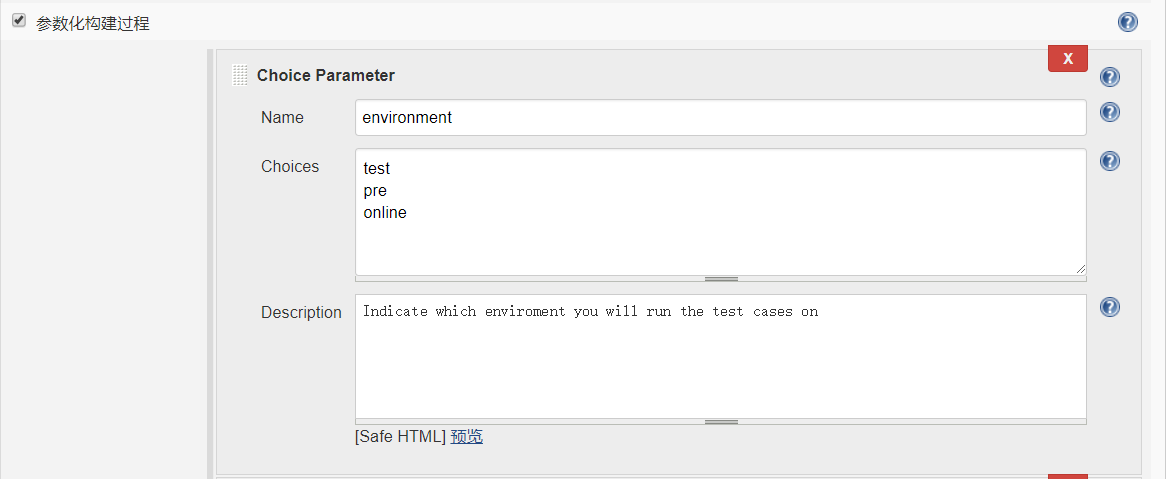Image resolution: width=1167 pixels, height=479 pixels.
Task: Open help for 参数化构建过程 option
Action: click(x=1128, y=22)
